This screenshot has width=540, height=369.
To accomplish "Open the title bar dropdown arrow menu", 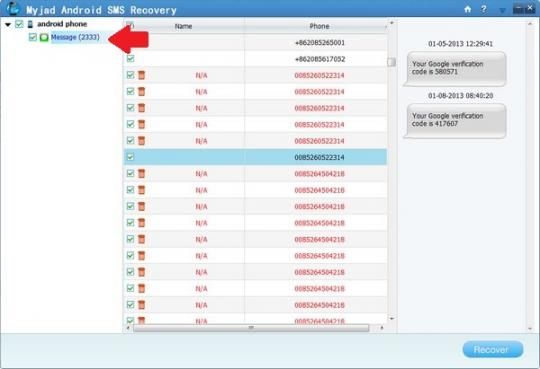I will 502,10.
